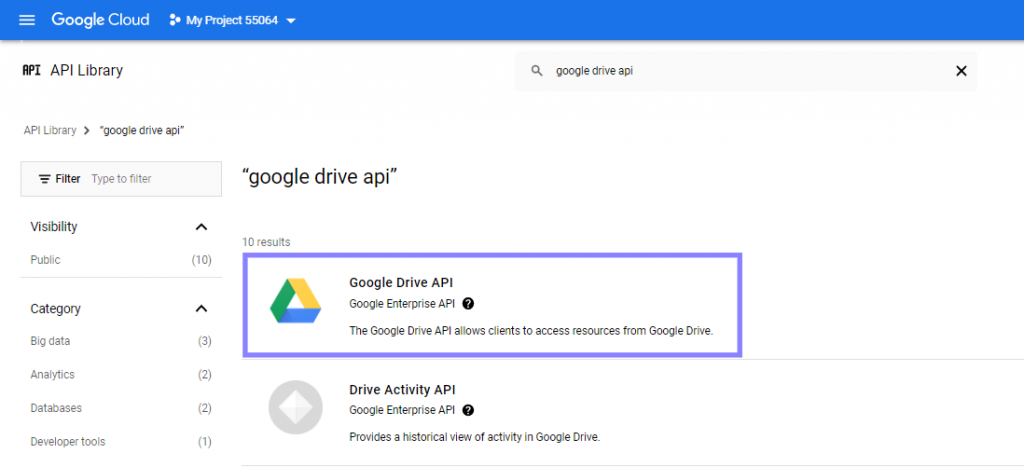
Task: Open the Google Drive API result
Action: coord(492,306)
